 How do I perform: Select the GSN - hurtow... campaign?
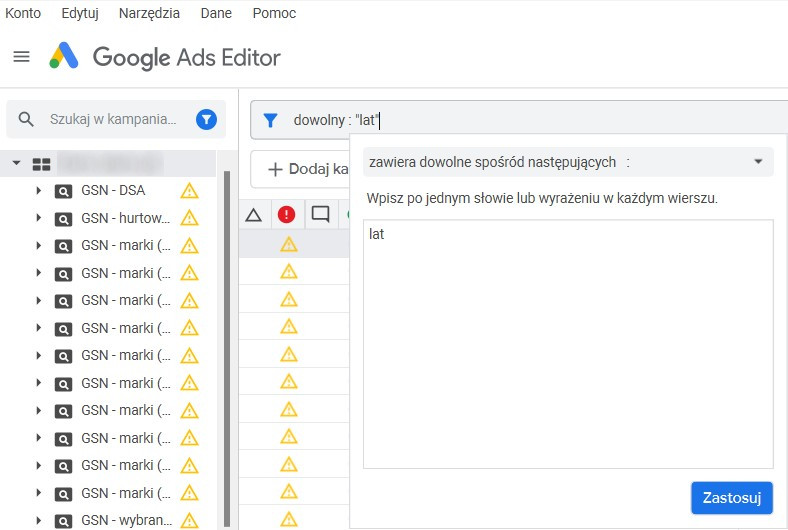(x=126, y=218)
